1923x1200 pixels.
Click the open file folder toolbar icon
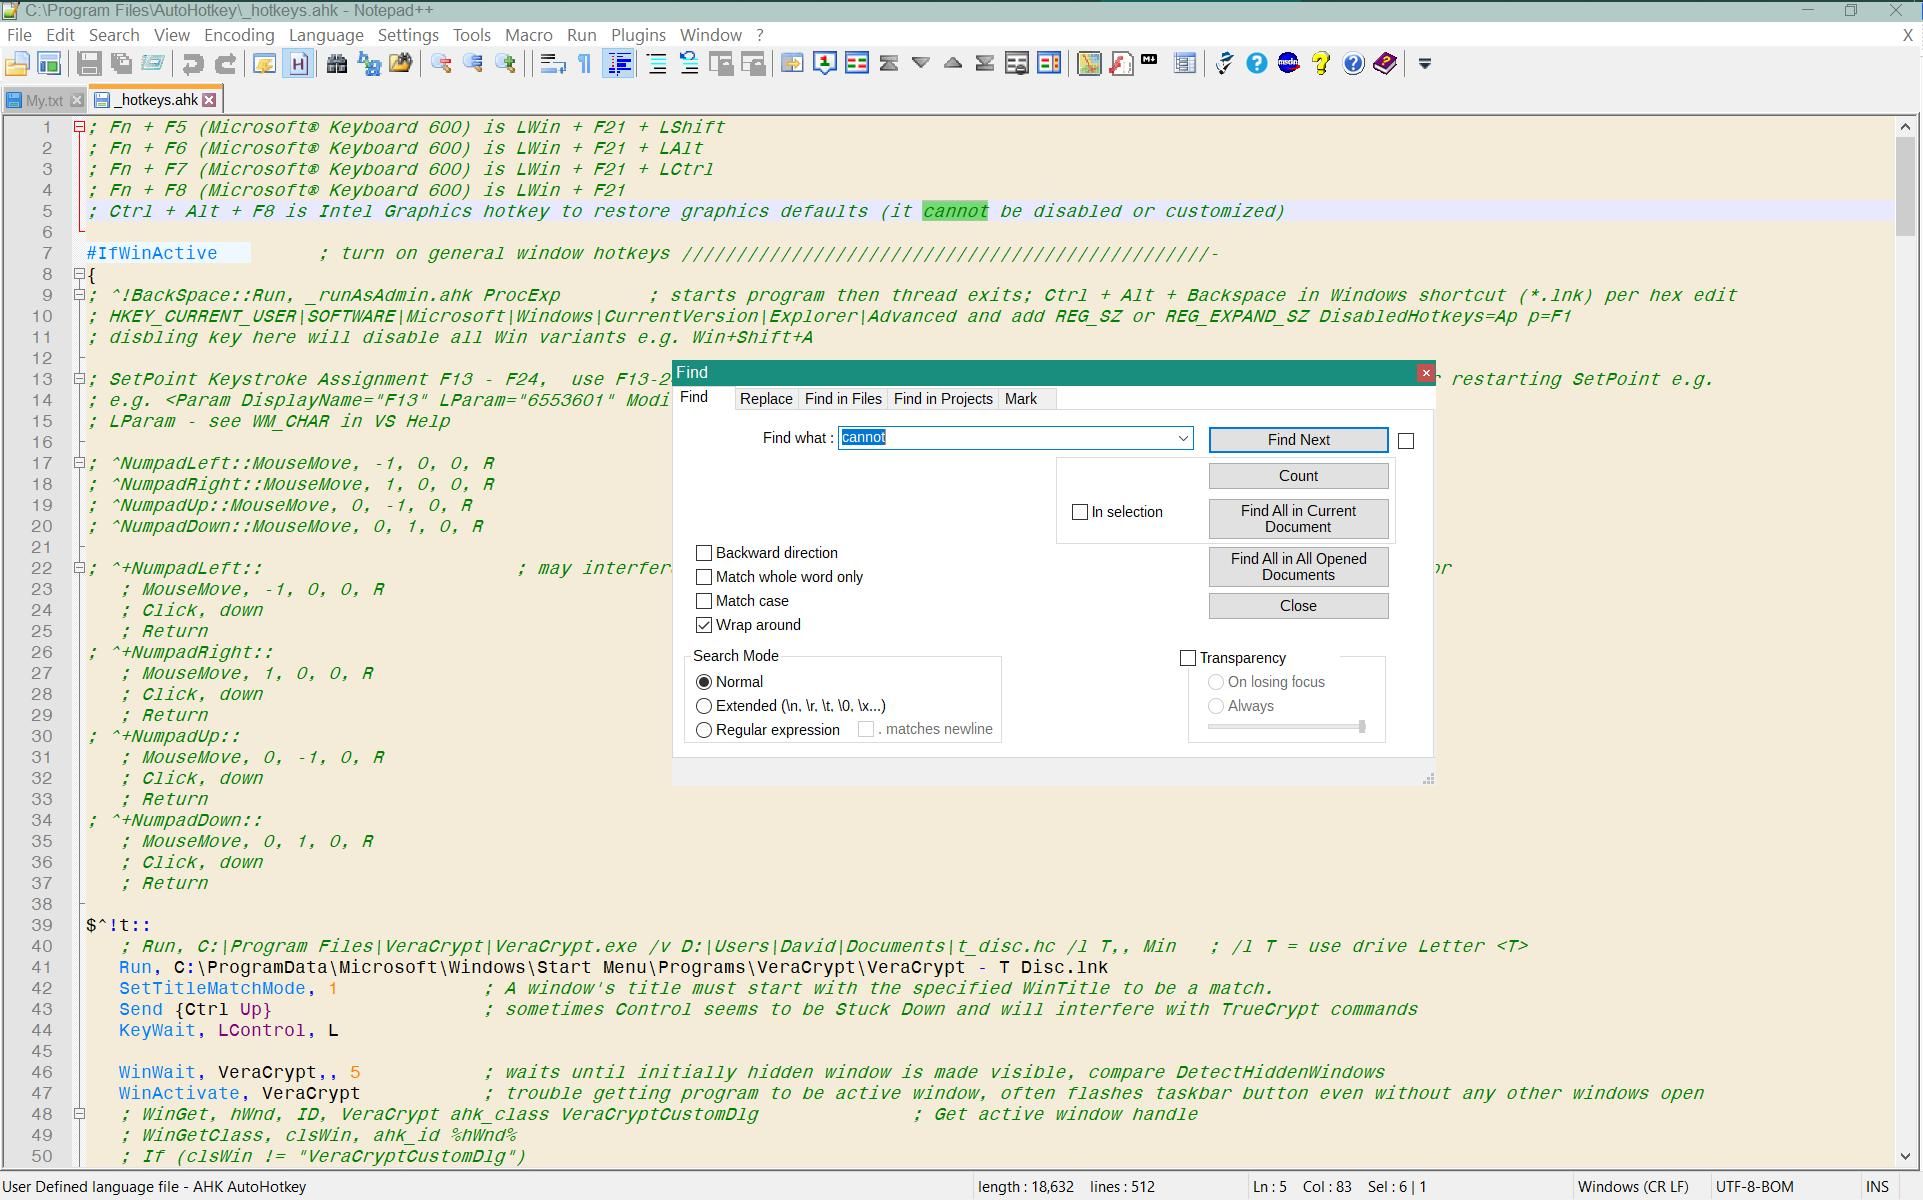point(16,64)
